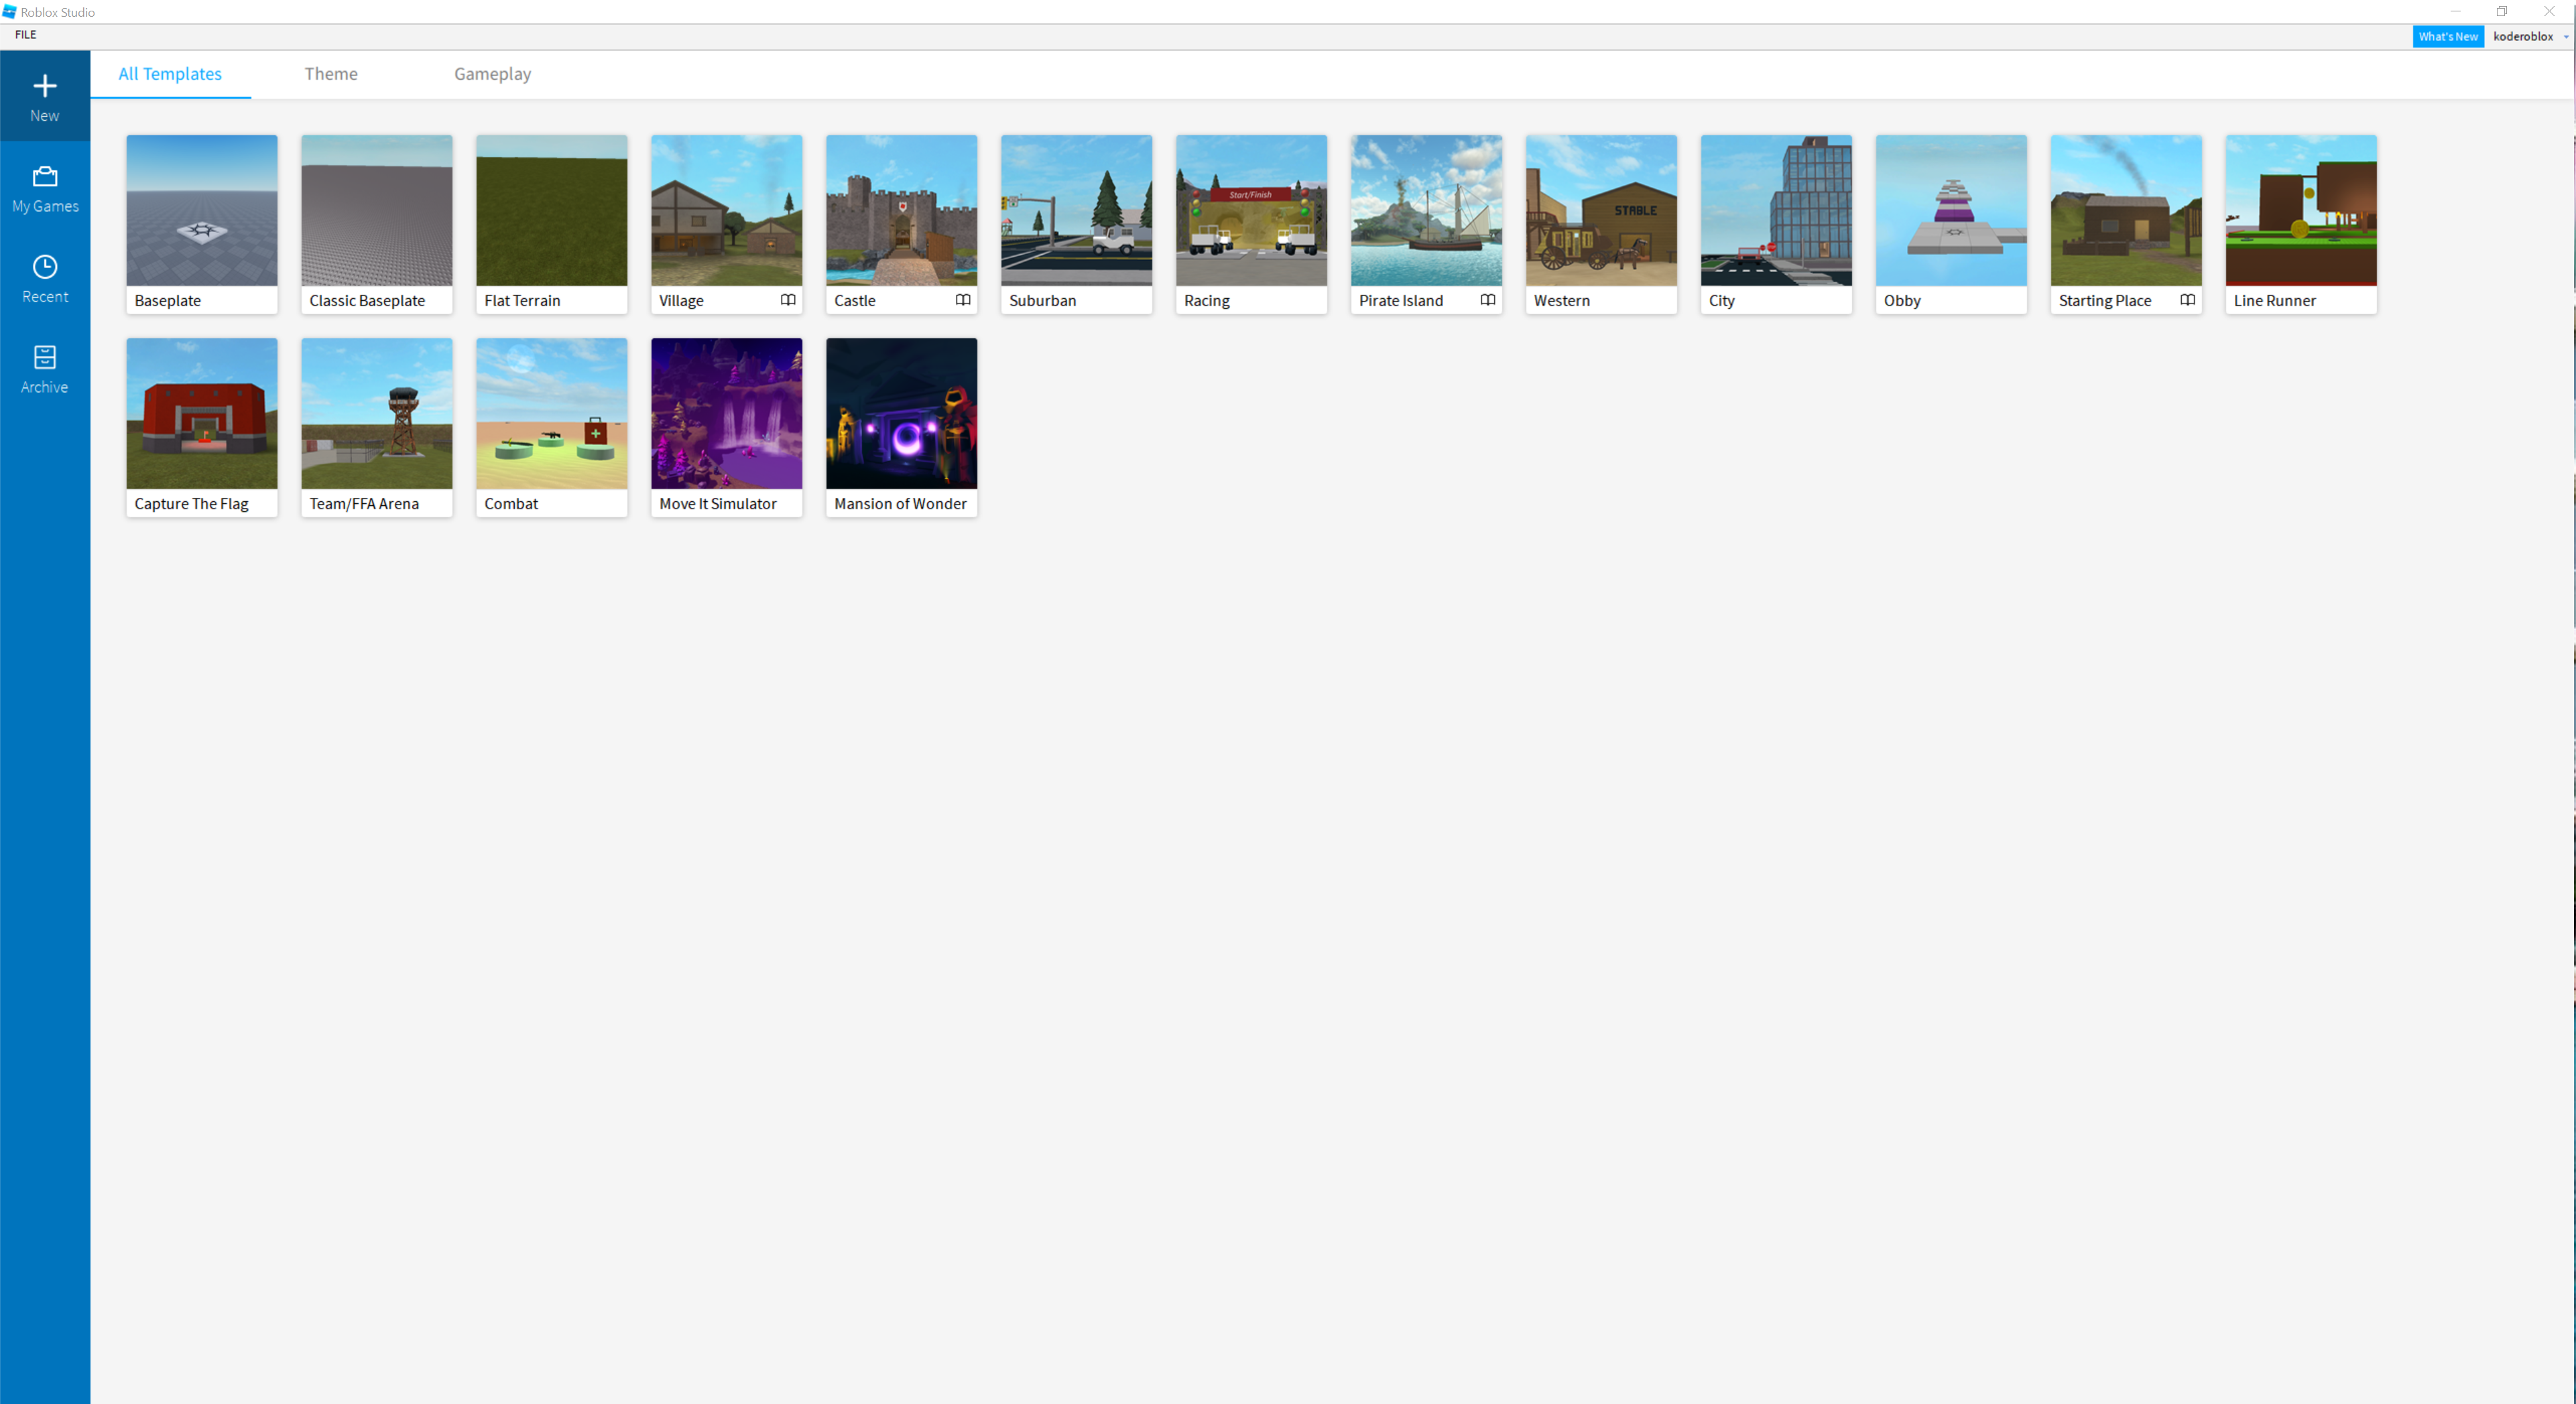Click All Templates tab
The width and height of the screenshot is (2576, 1404).
(x=170, y=72)
